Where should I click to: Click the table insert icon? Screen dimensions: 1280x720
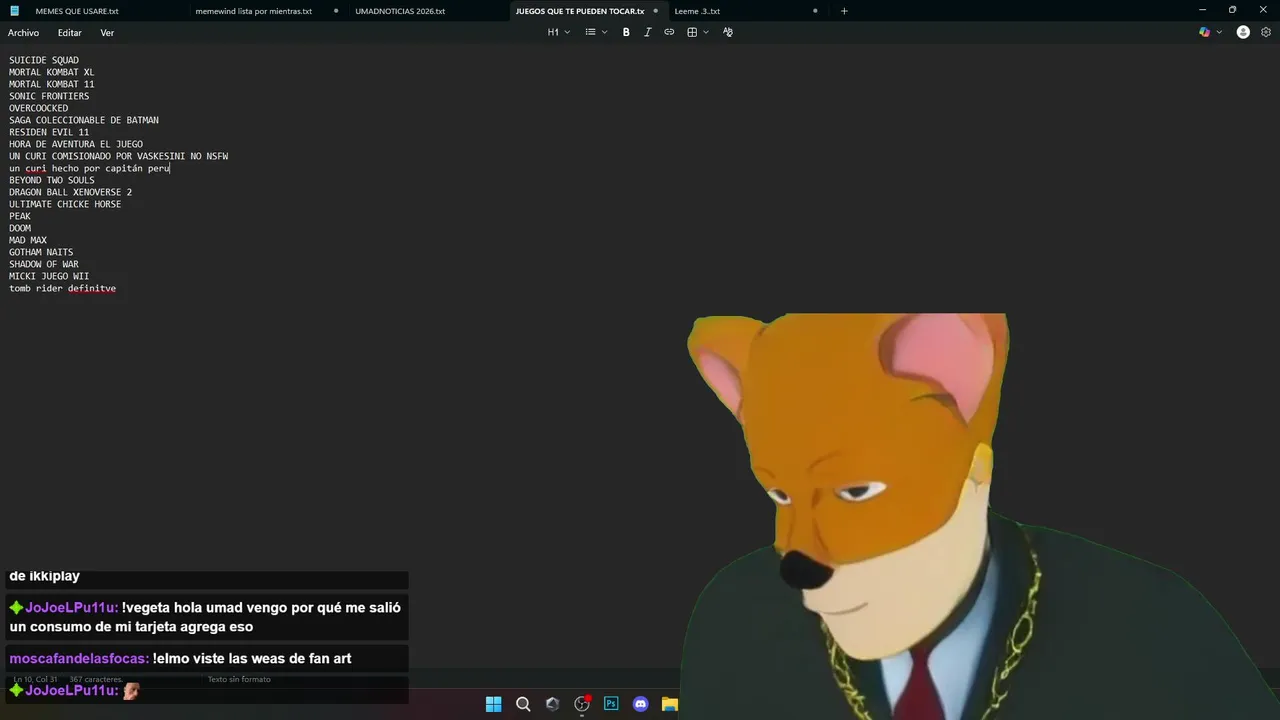coord(692,32)
